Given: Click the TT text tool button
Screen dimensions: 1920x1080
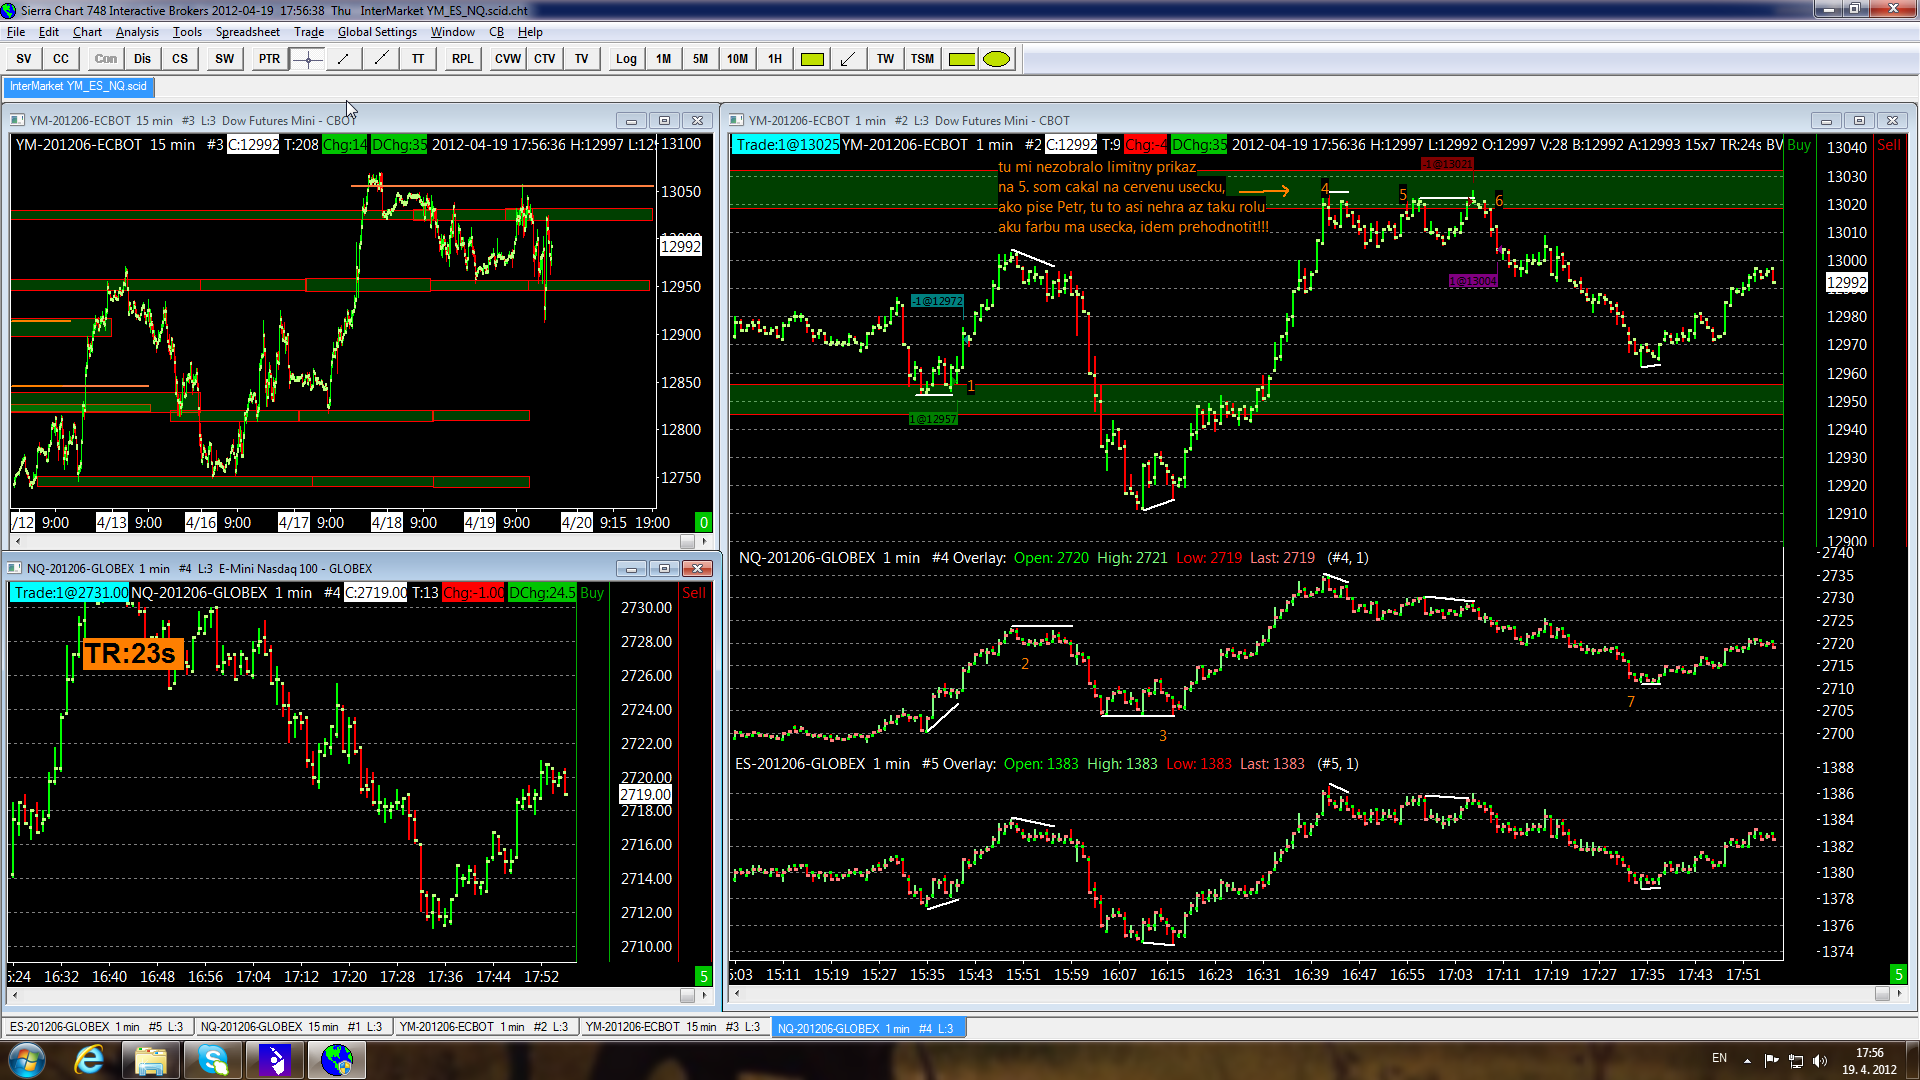Looking at the screenshot, I should point(418,59).
